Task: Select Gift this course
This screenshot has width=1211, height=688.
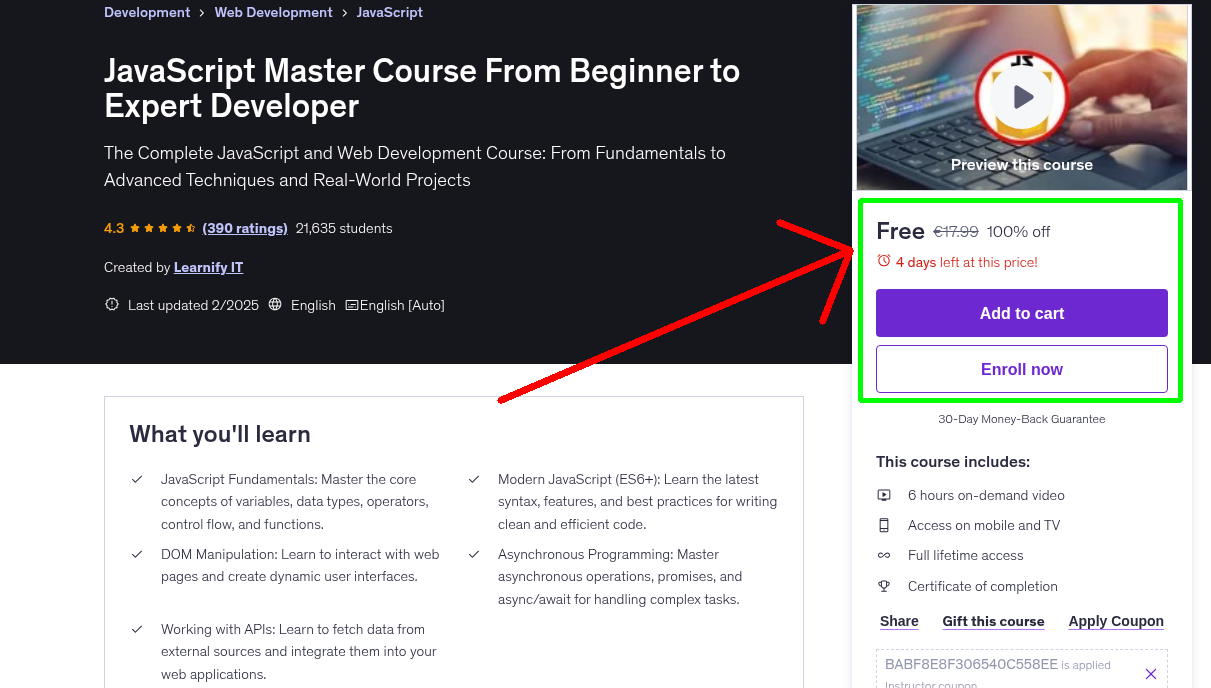Action: [993, 621]
